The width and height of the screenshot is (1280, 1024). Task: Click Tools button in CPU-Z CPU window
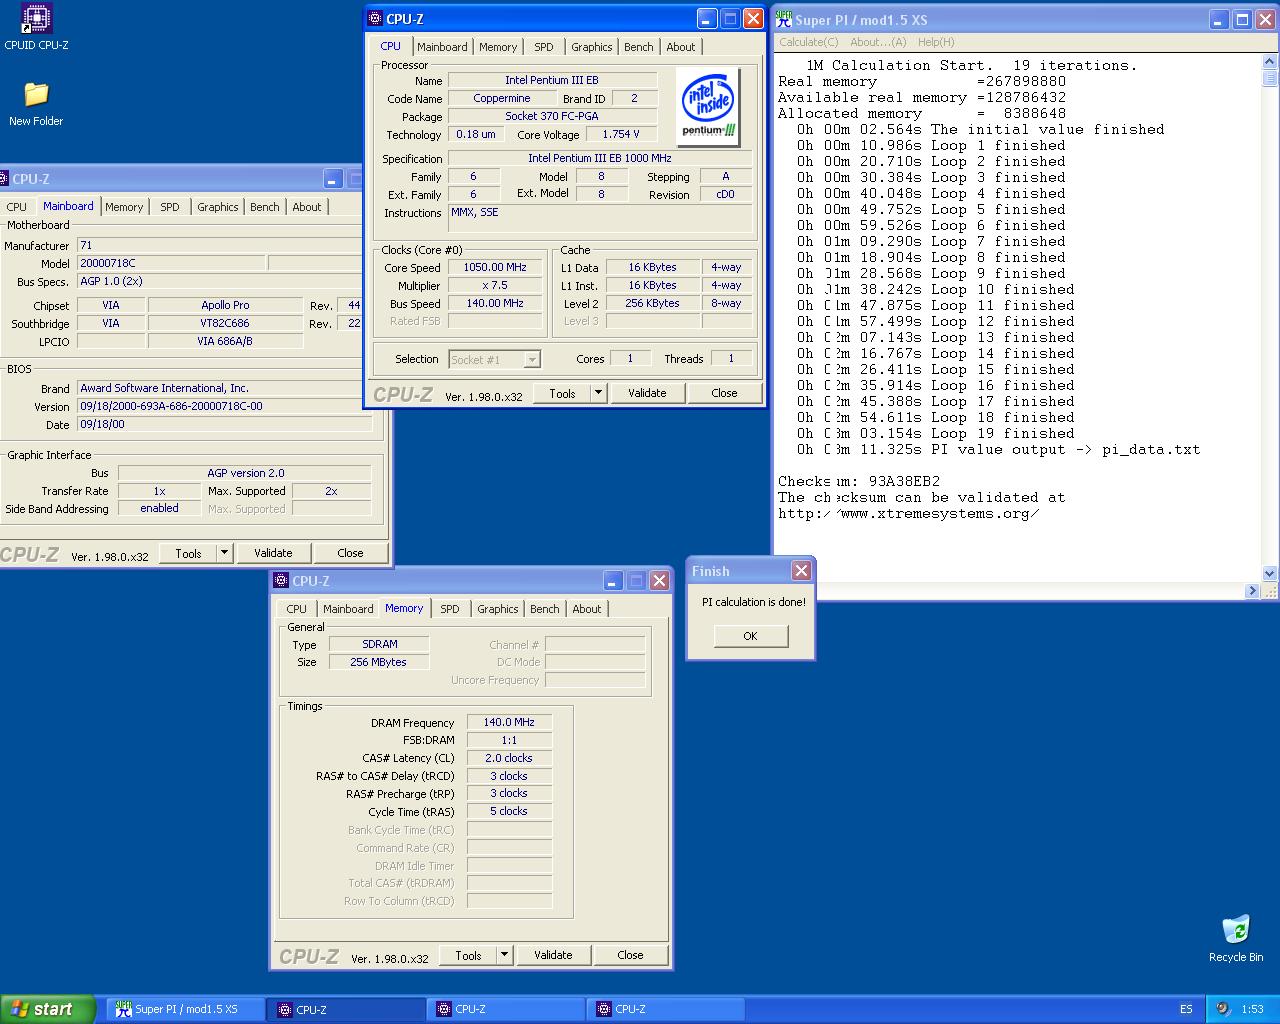coord(563,393)
